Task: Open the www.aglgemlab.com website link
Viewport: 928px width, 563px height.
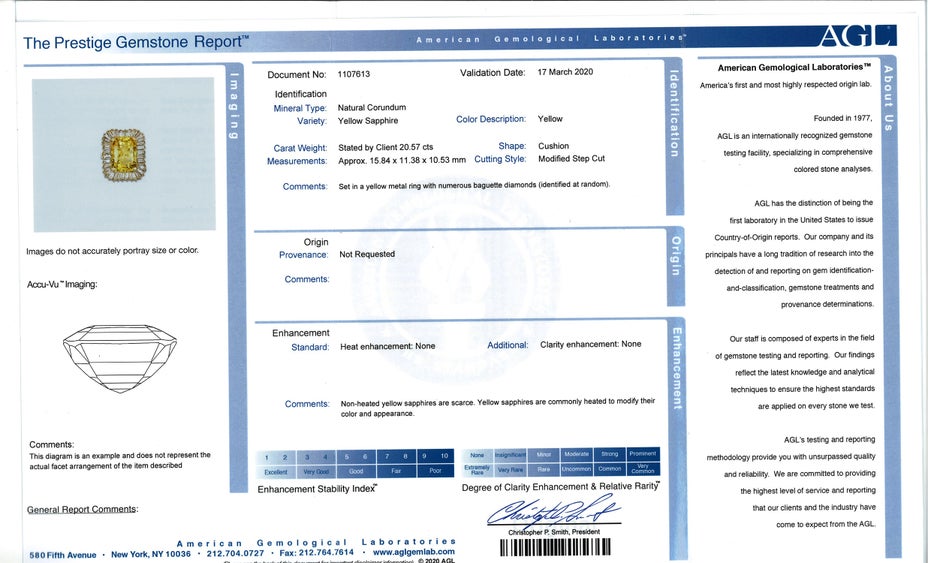Action: click(x=413, y=552)
